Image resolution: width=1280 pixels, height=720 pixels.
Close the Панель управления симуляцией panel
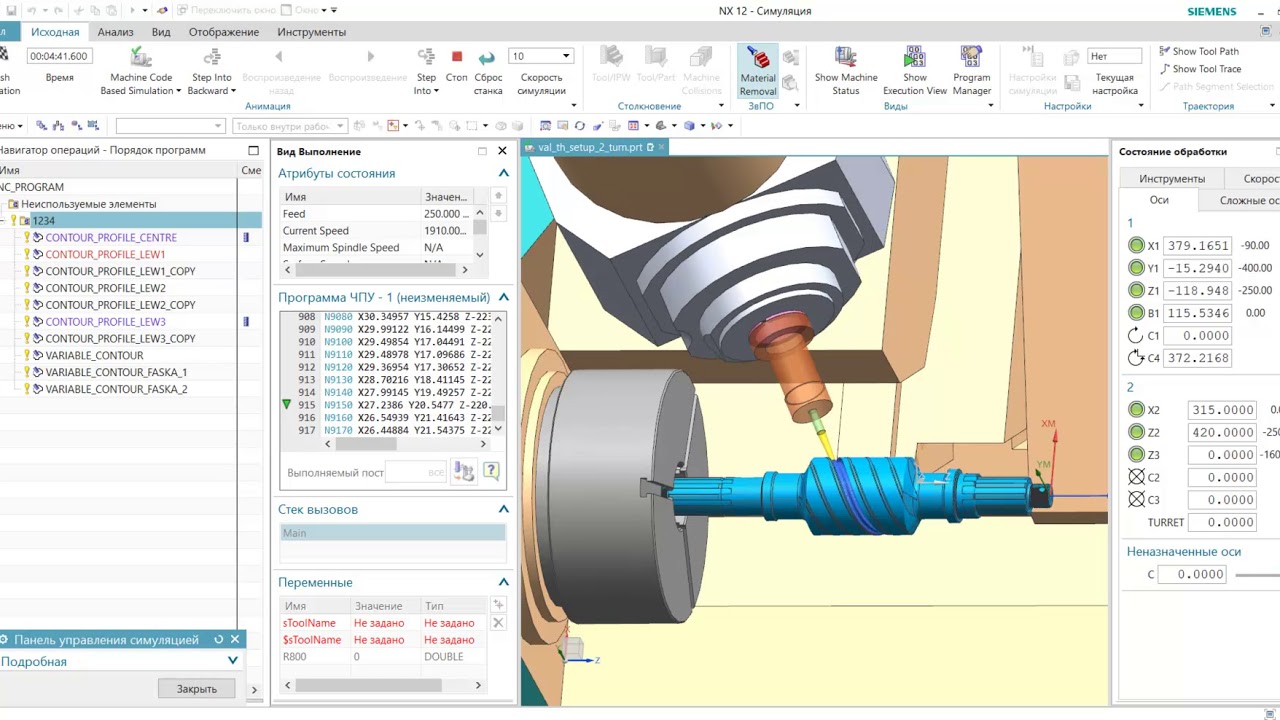235,639
